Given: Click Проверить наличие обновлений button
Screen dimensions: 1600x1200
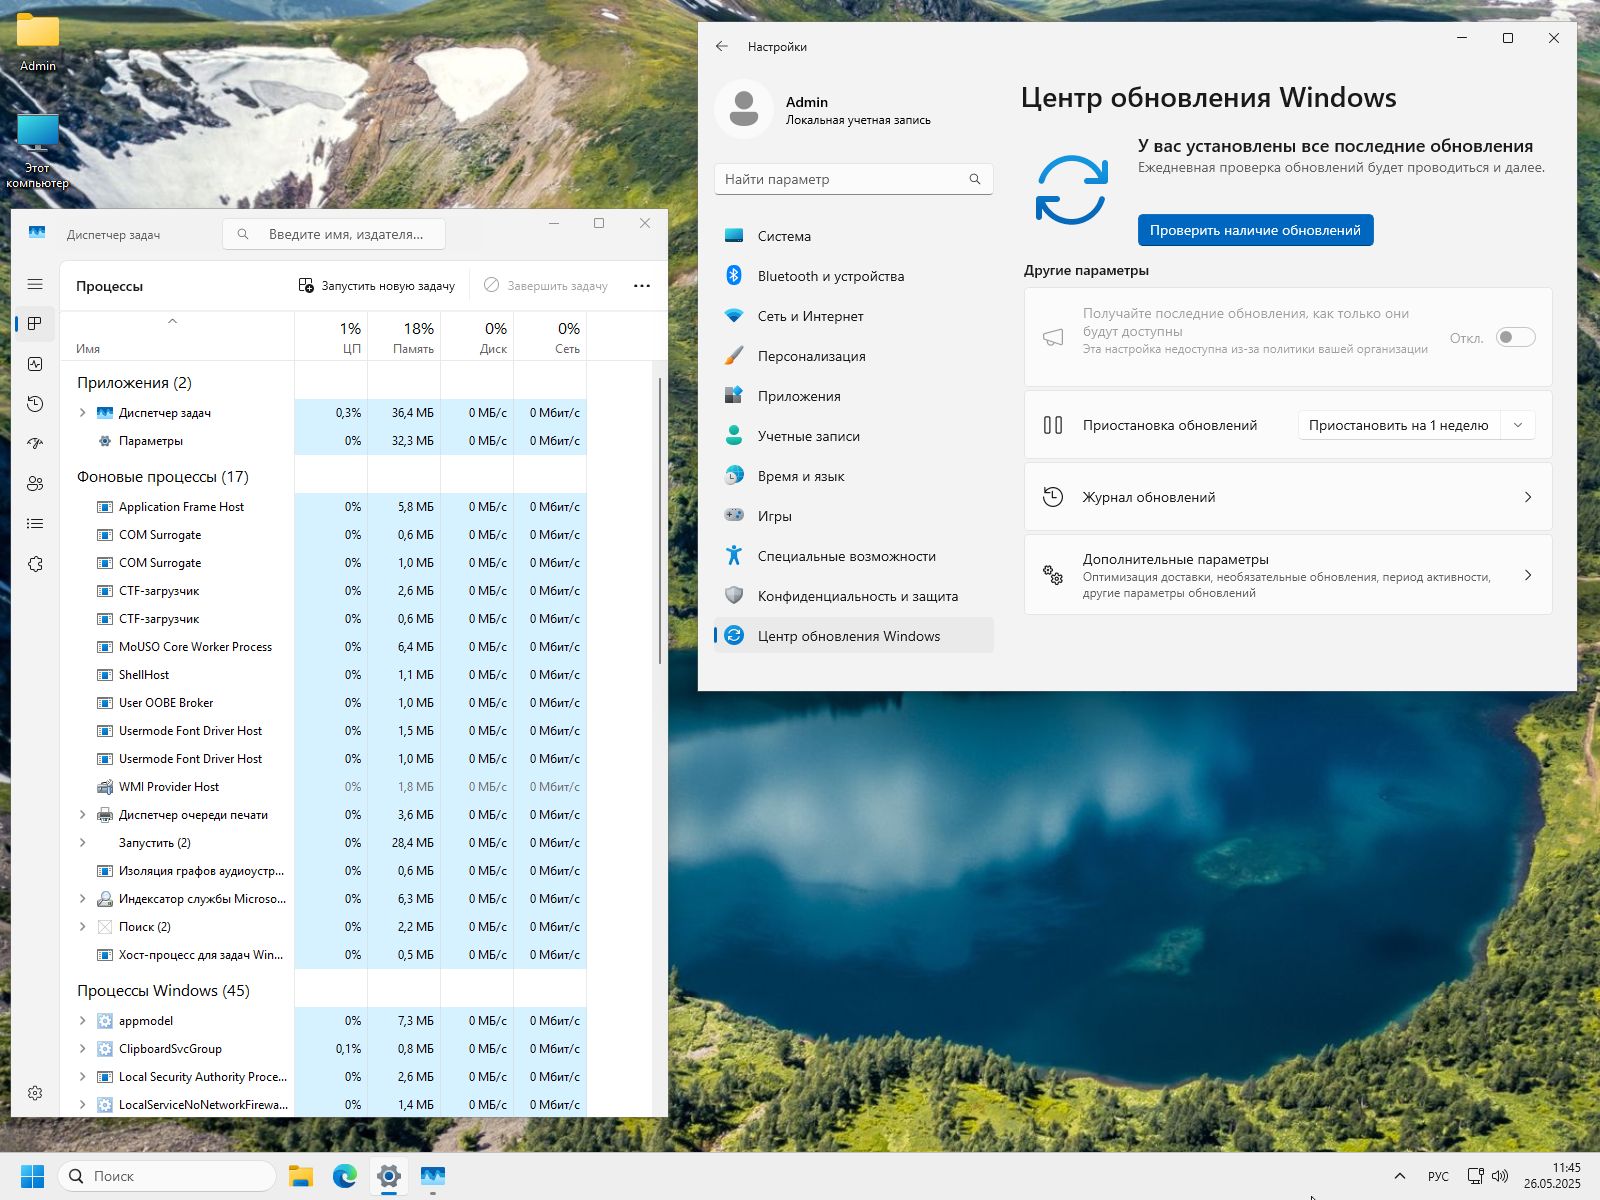Looking at the screenshot, I should coord(1255,230).
